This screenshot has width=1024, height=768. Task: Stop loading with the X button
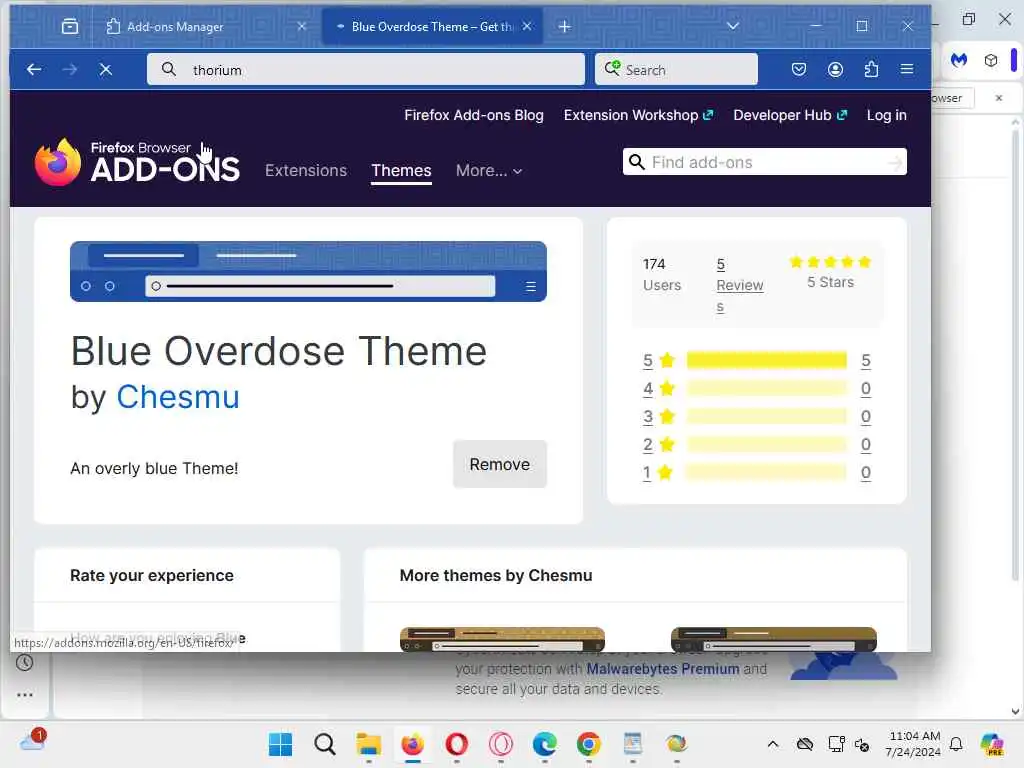(106, 69)
